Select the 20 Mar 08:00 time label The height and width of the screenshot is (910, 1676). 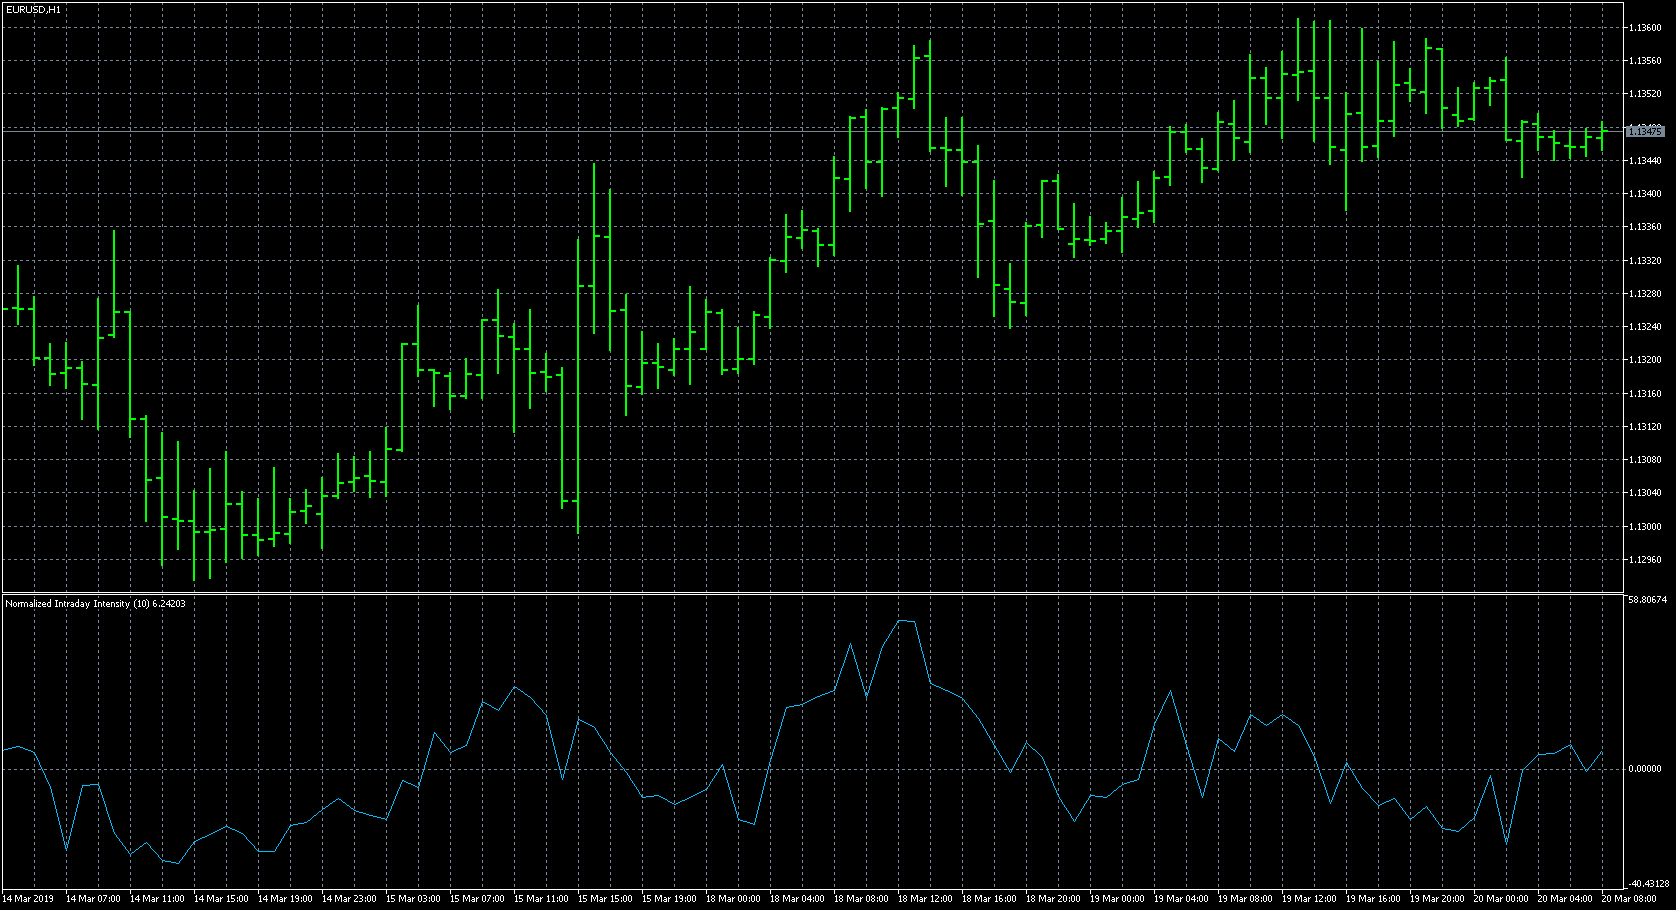click(1629, 899)
